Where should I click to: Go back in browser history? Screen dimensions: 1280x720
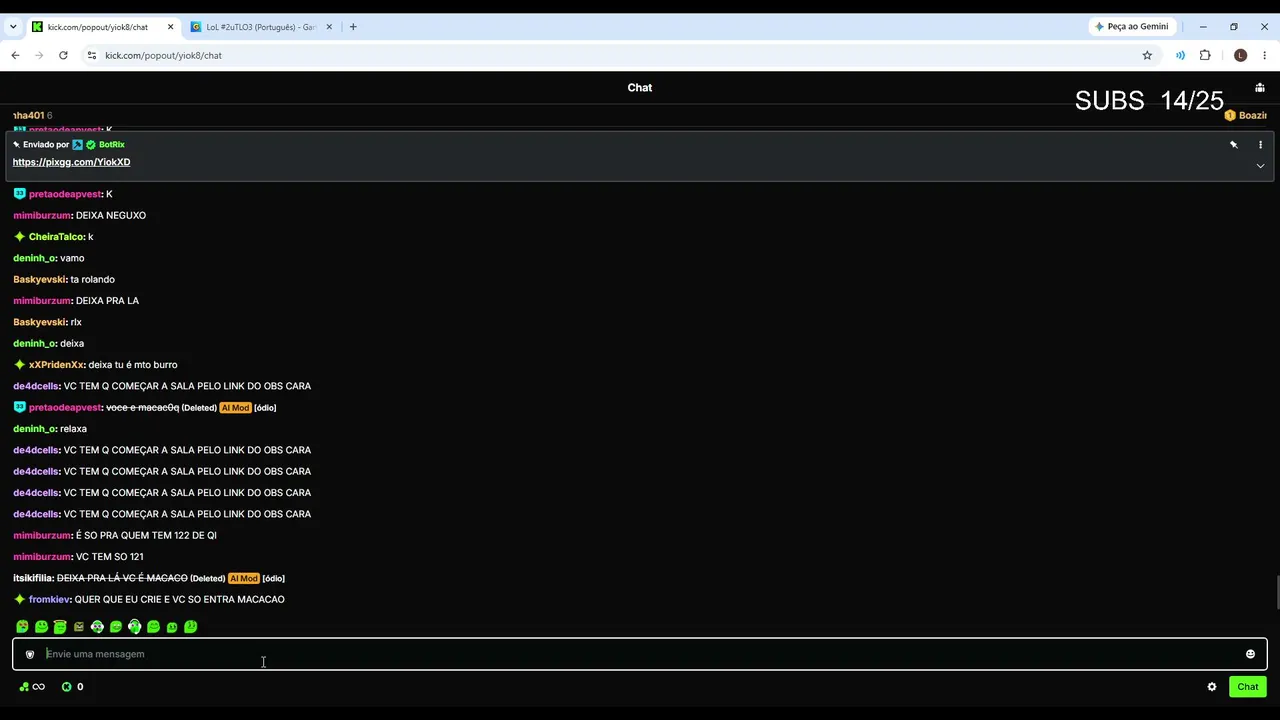point(15,56)
